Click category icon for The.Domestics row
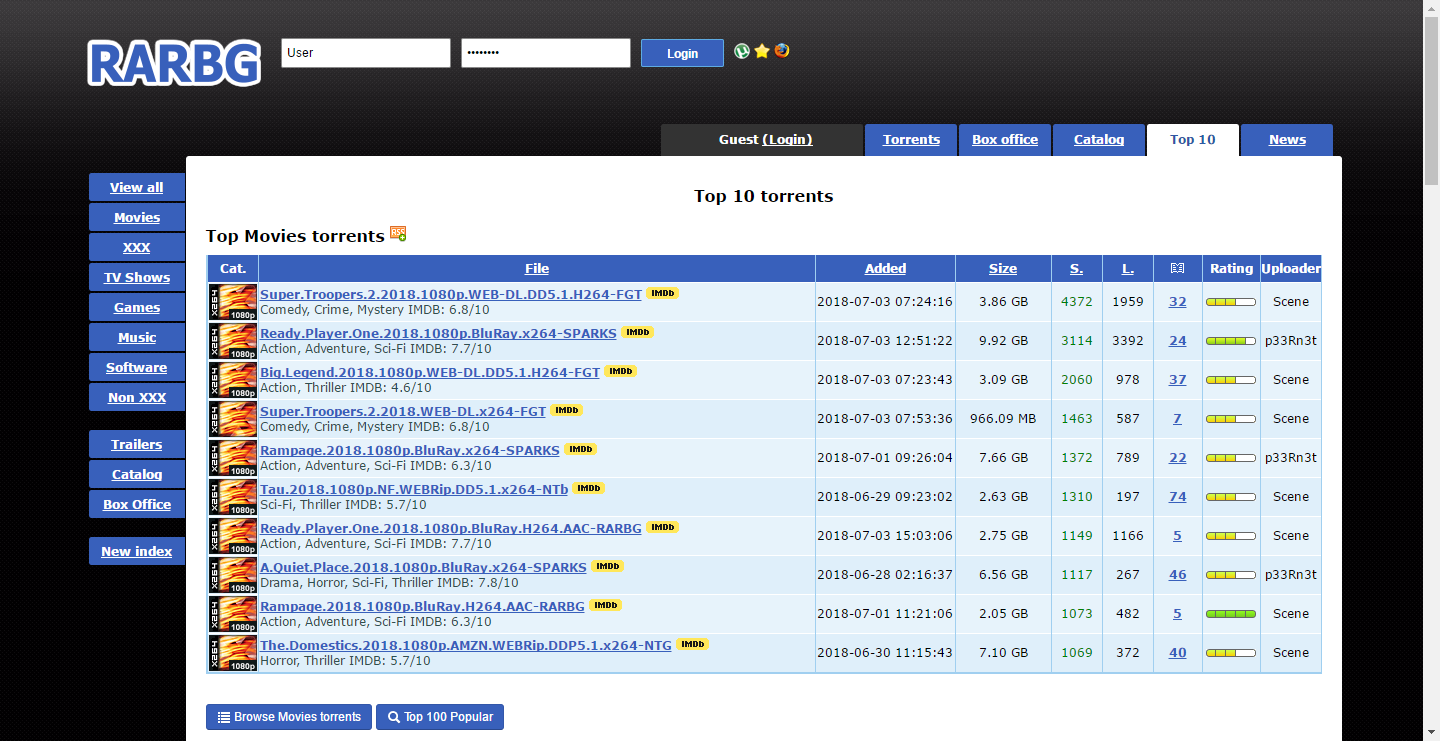 [x=233, y=653]
